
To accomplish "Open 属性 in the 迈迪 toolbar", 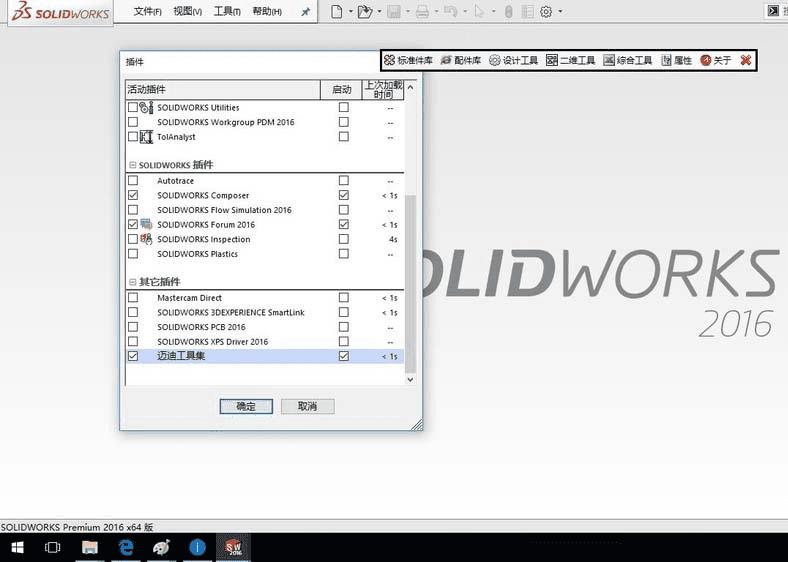I will (x=676, y=60).
